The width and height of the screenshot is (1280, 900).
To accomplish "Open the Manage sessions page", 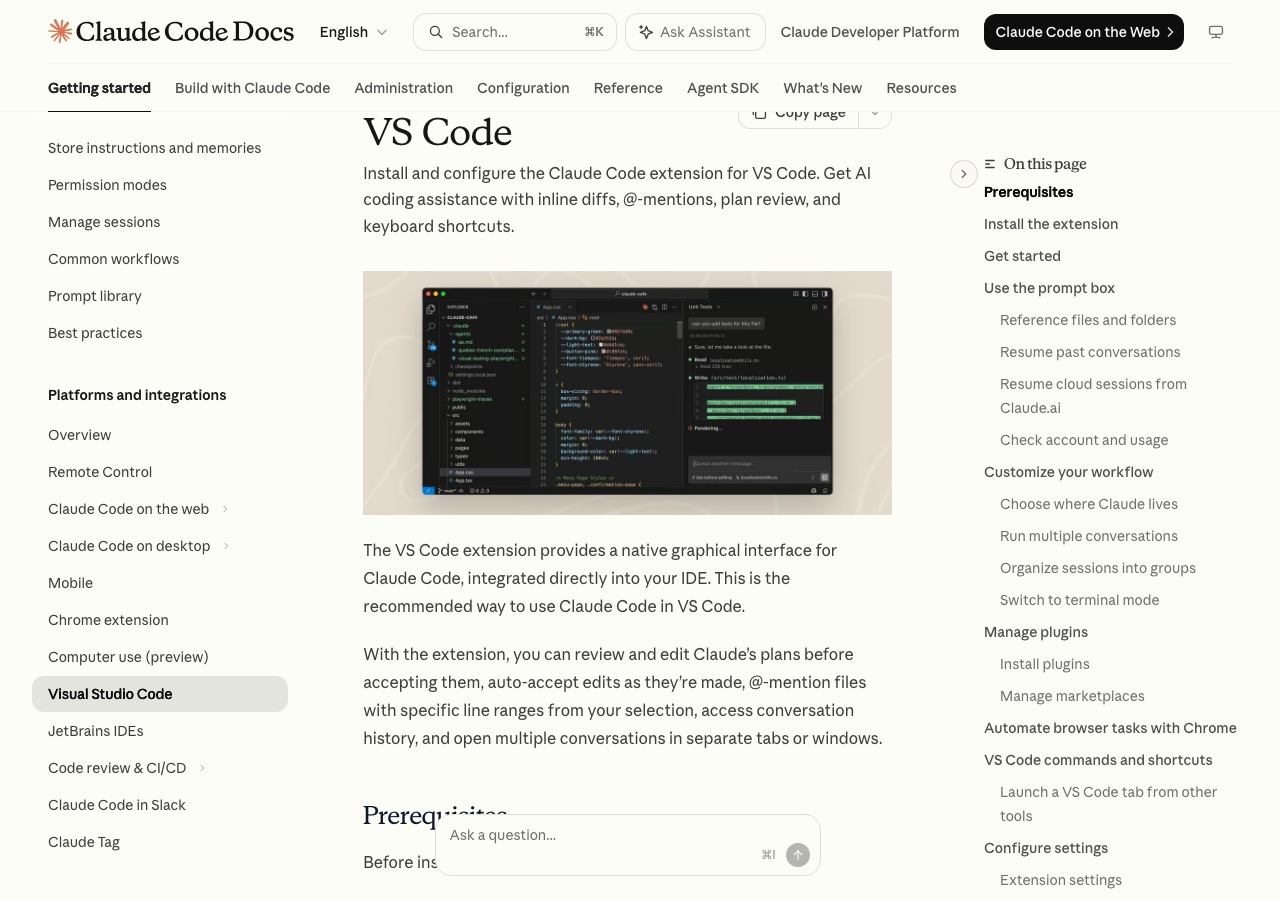I will click(x=104, y=222).
